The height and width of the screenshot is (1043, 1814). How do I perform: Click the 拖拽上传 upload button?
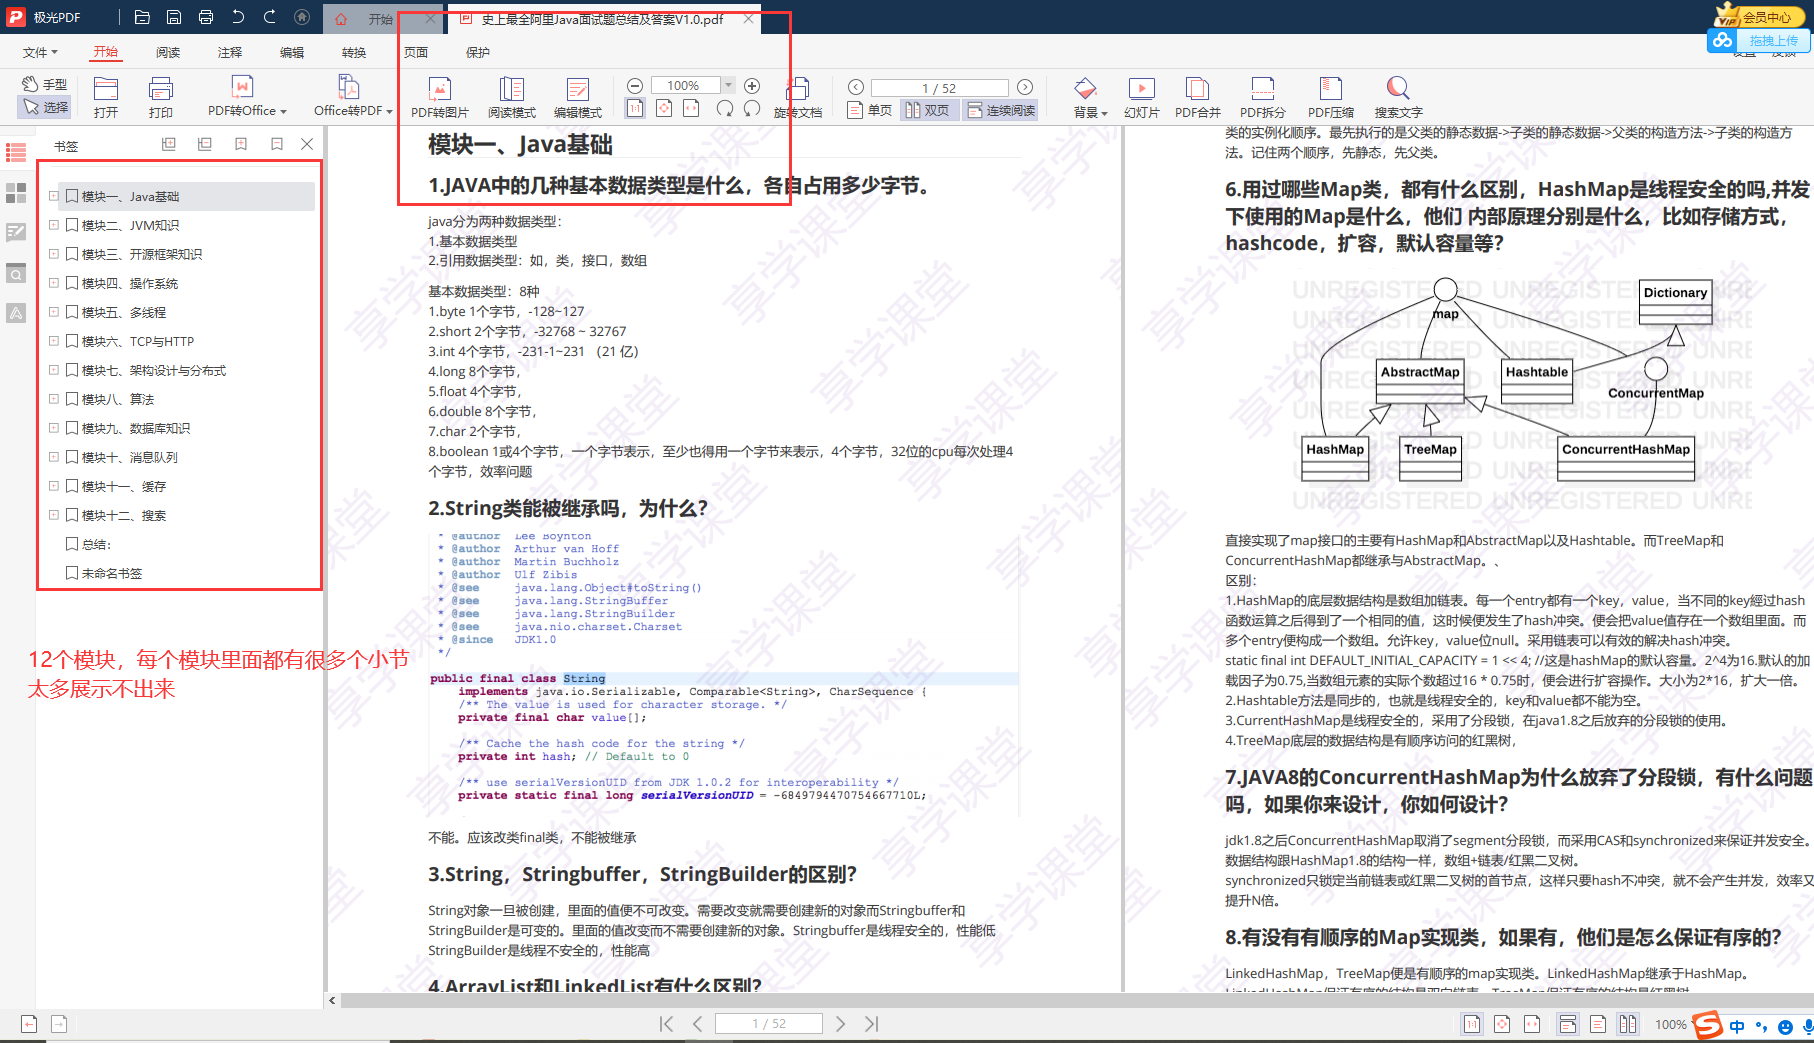click(1761, 41)
